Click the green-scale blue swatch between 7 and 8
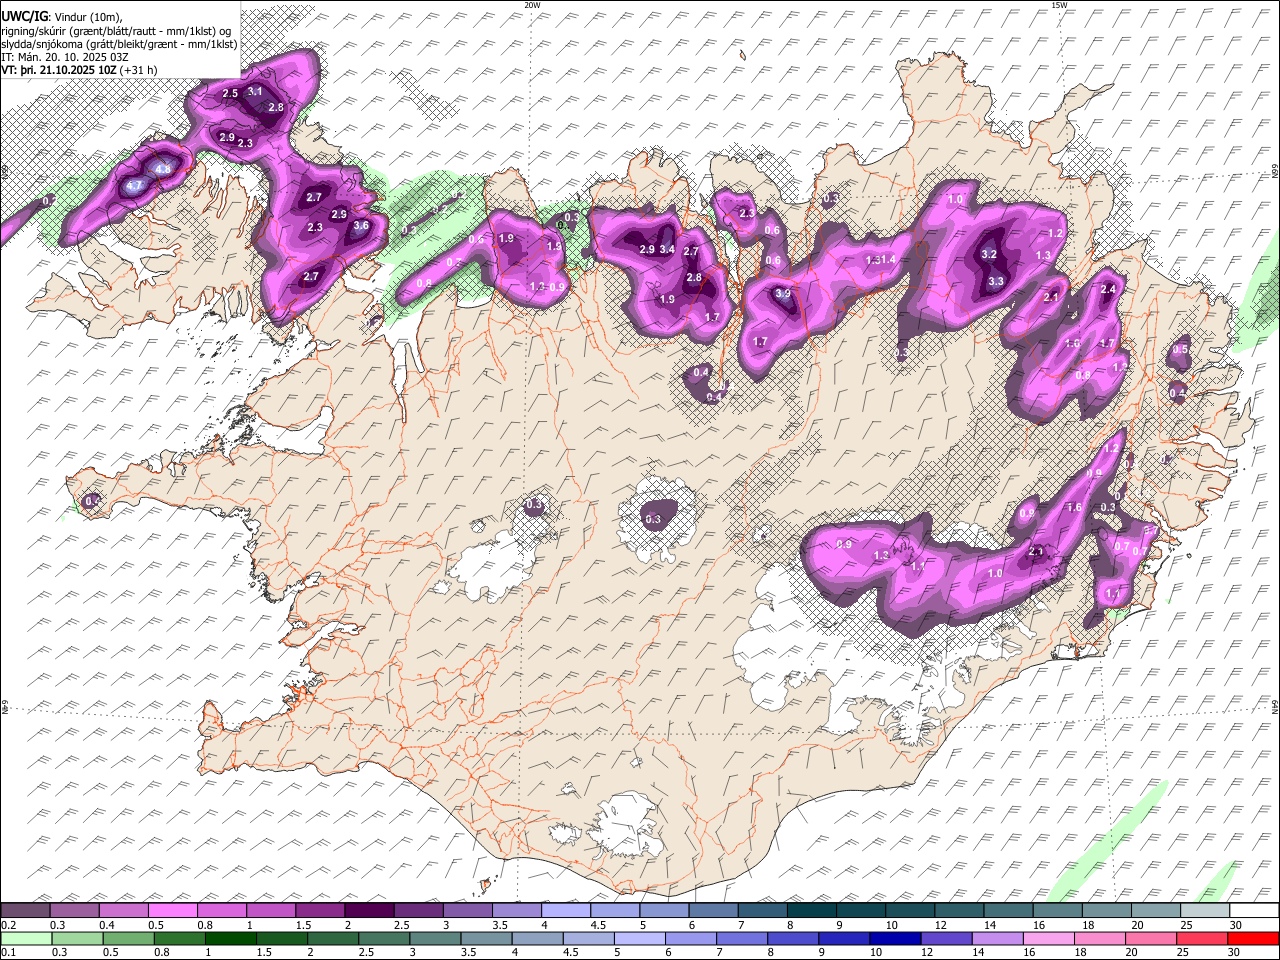 point(740,938)
